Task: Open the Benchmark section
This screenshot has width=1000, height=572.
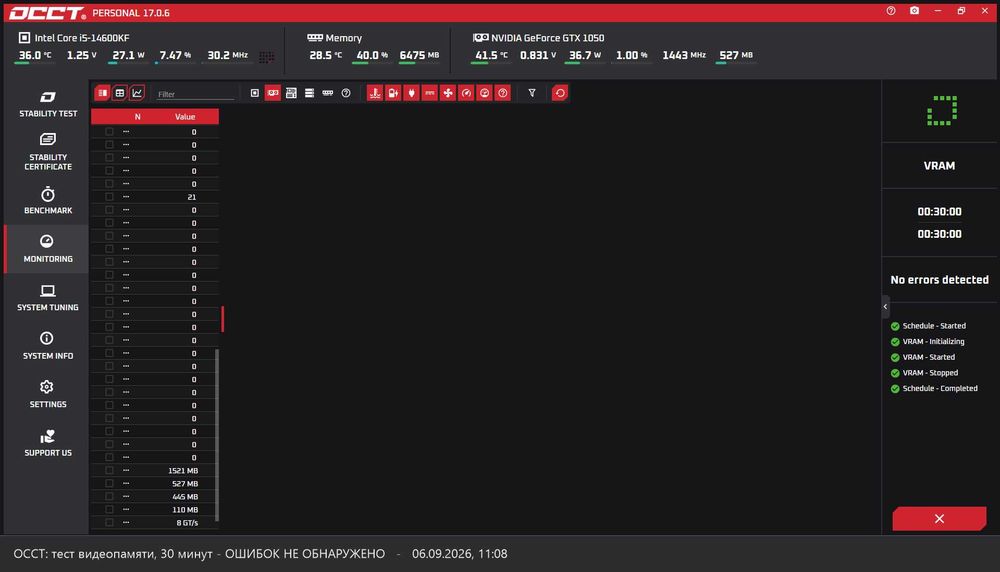Action: 47,200
